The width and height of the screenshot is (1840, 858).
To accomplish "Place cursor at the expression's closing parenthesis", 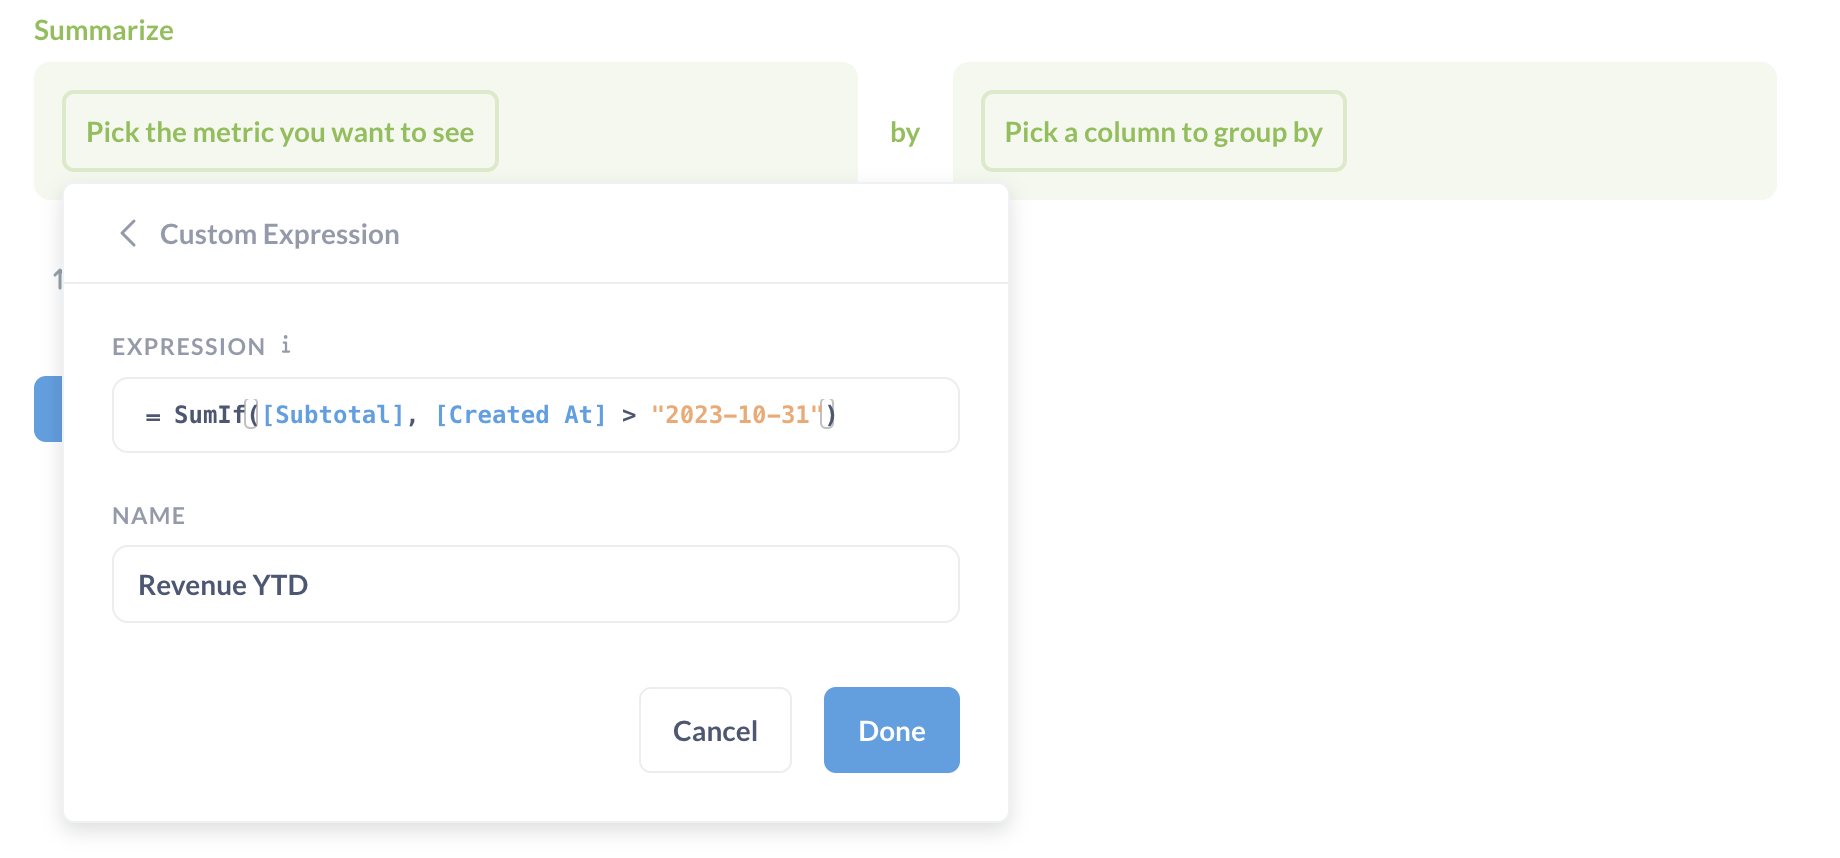I will (x=832, y=415).
